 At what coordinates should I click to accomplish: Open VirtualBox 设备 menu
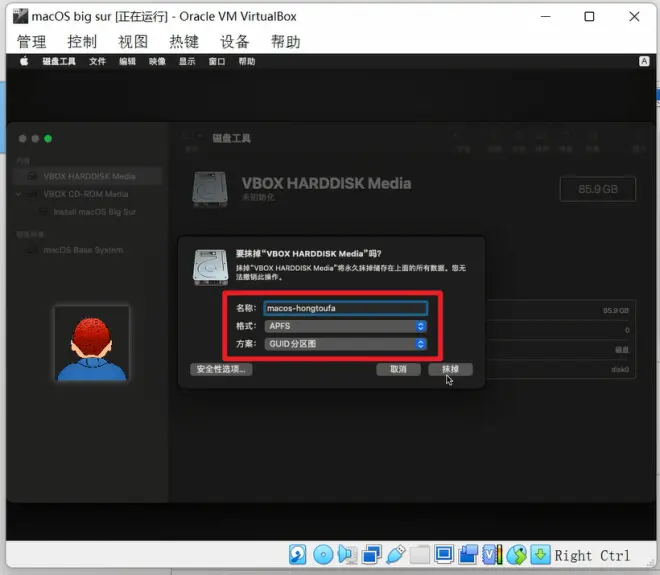point(234,42)
